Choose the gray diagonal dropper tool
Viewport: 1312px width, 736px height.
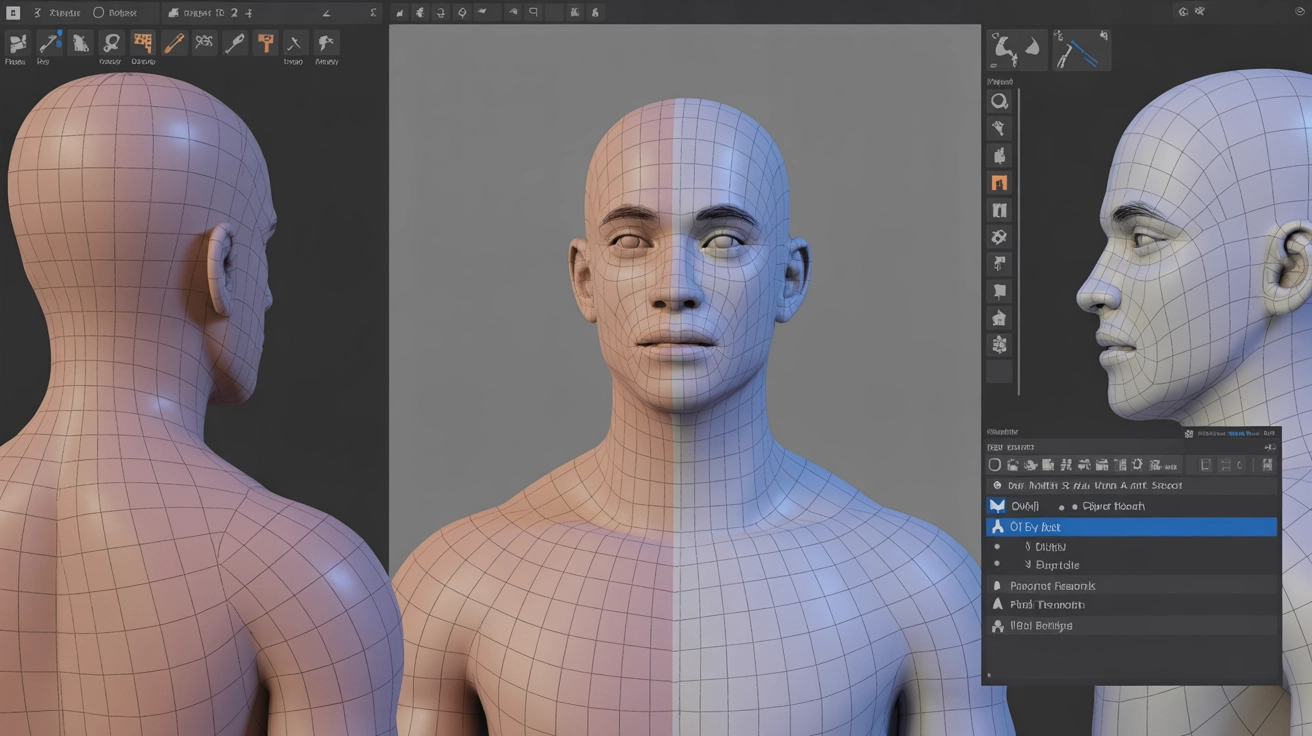(235, 43)
